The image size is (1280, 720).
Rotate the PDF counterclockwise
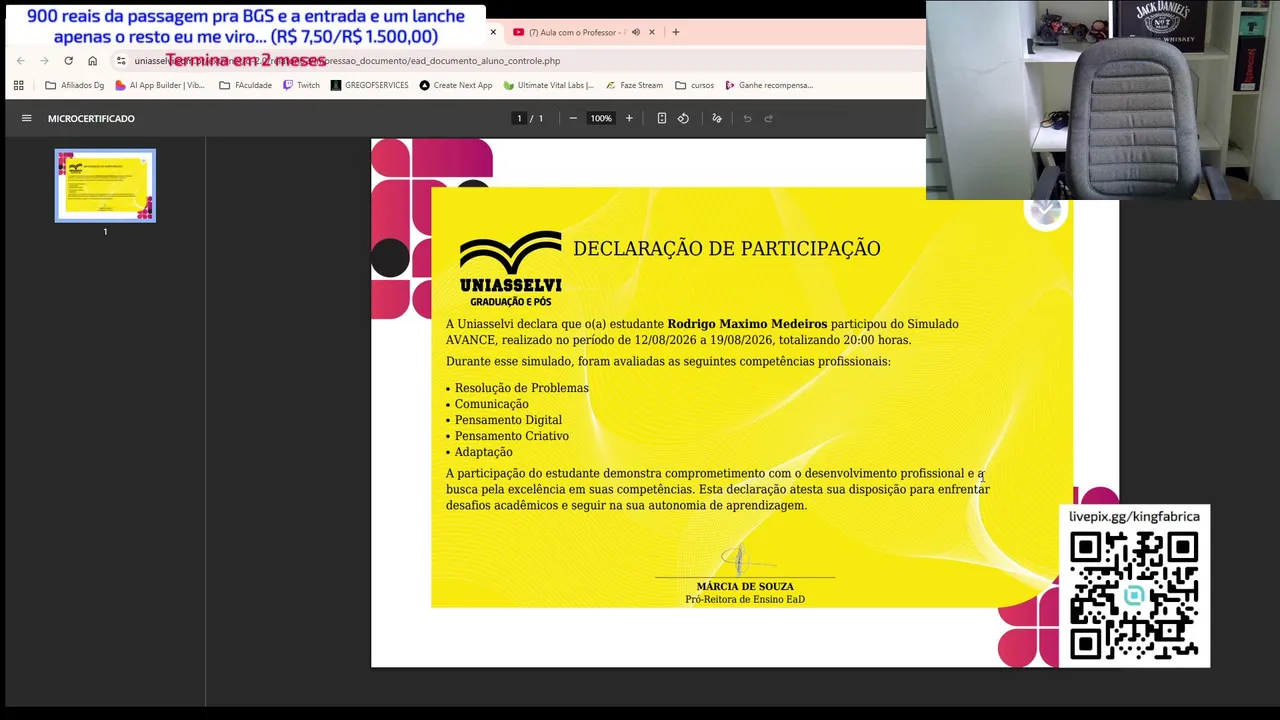point(683,118)
